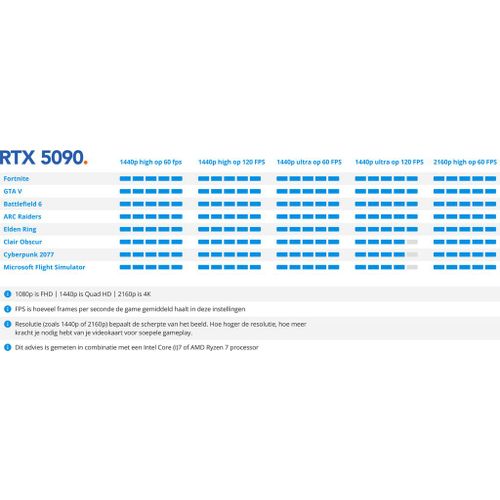Click the 1440p high op 120 FPS header
Screen dimensions: 500x500
click(232, 162)
